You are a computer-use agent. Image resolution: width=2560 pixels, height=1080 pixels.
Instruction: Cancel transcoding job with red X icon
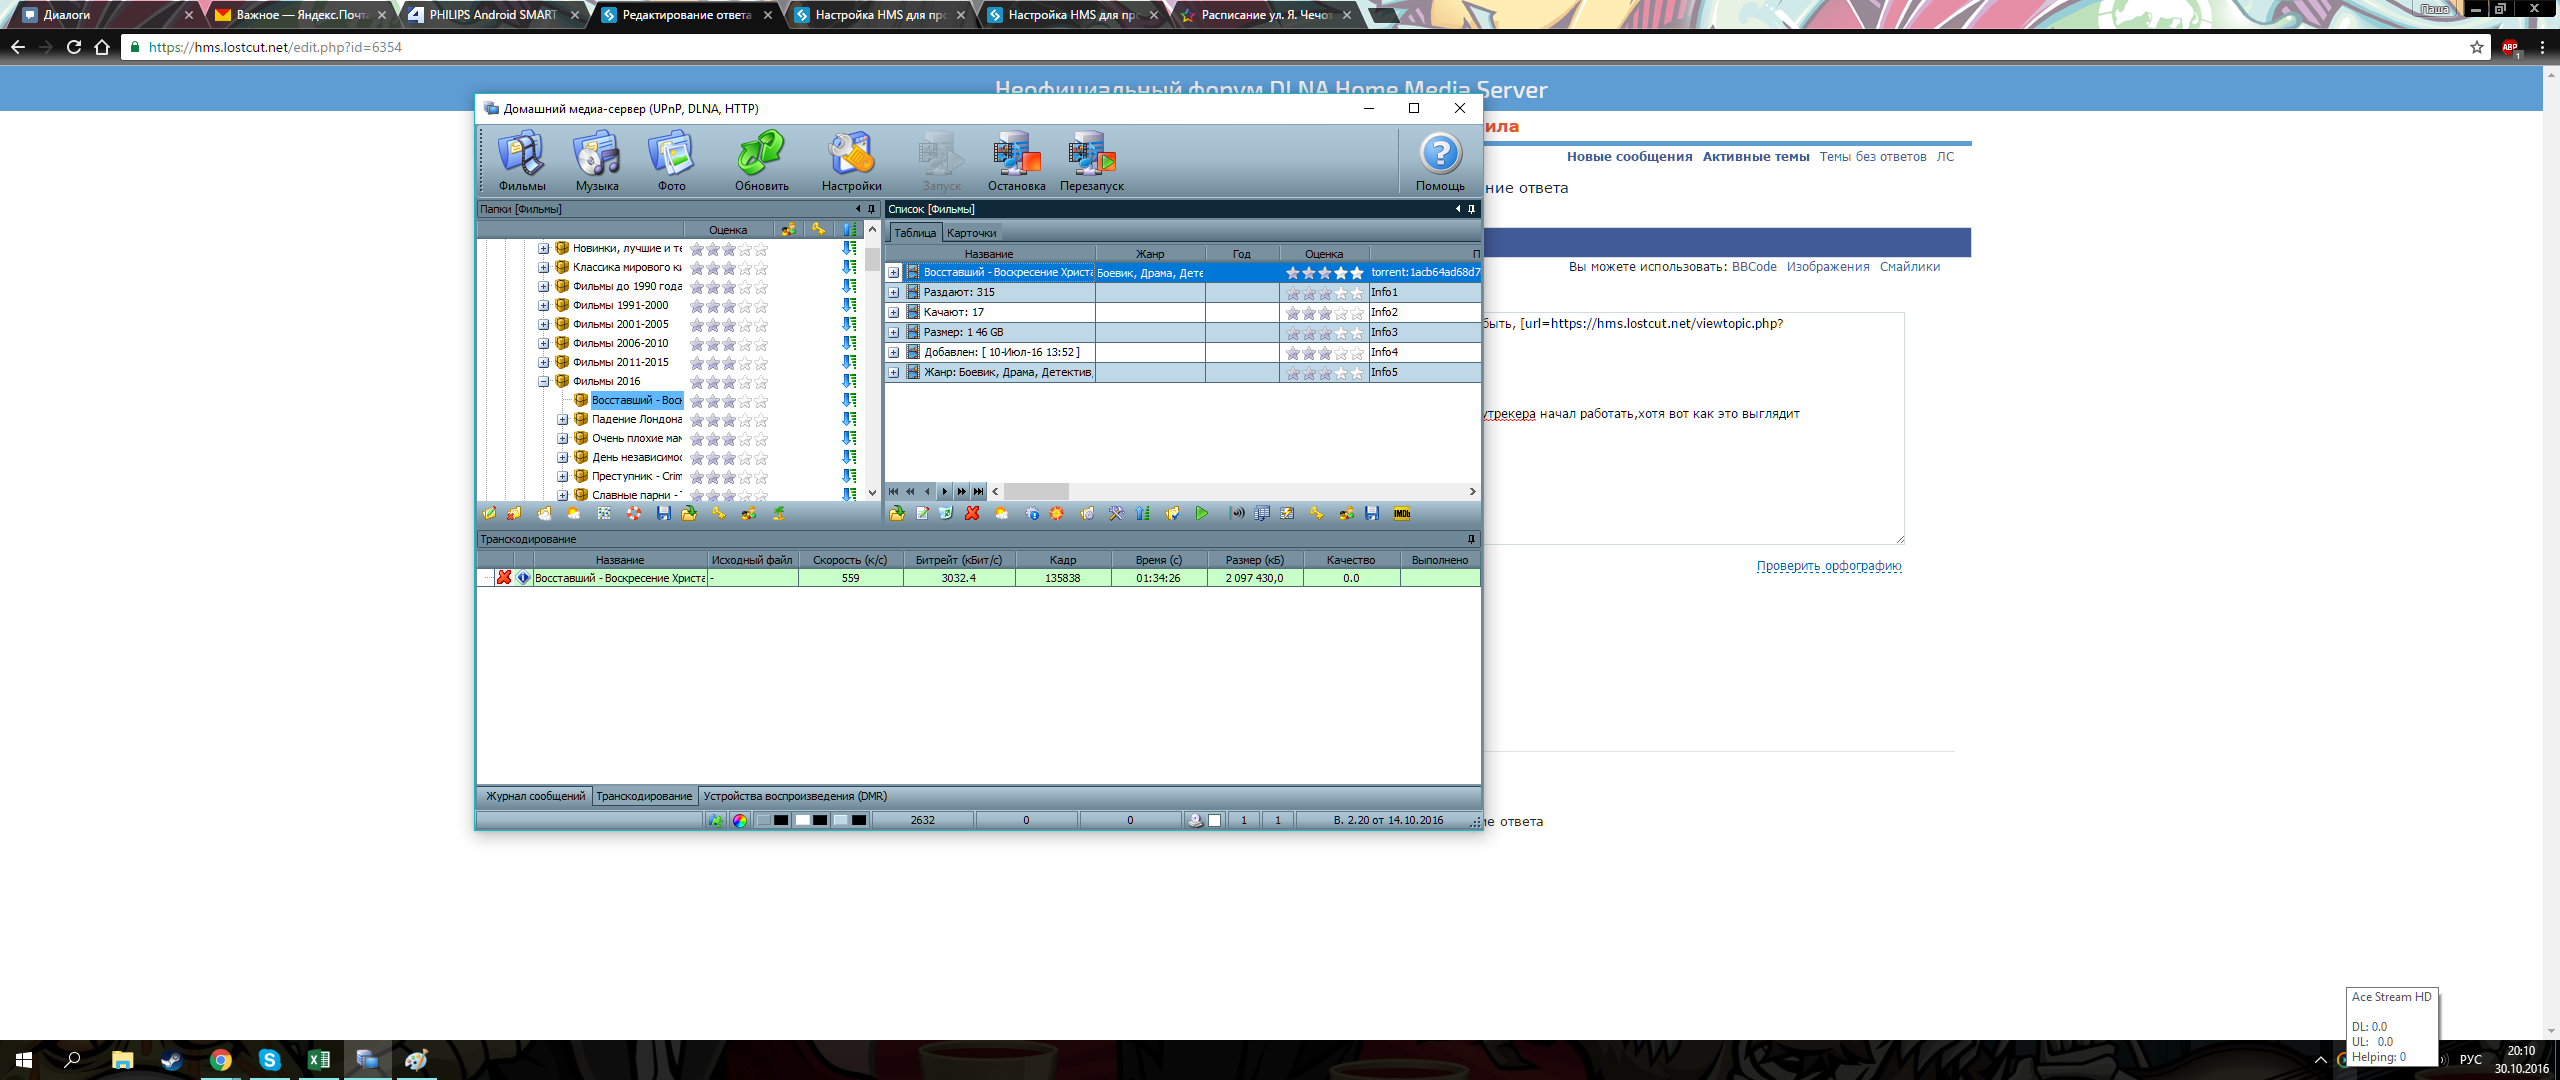tap(504, 578)
